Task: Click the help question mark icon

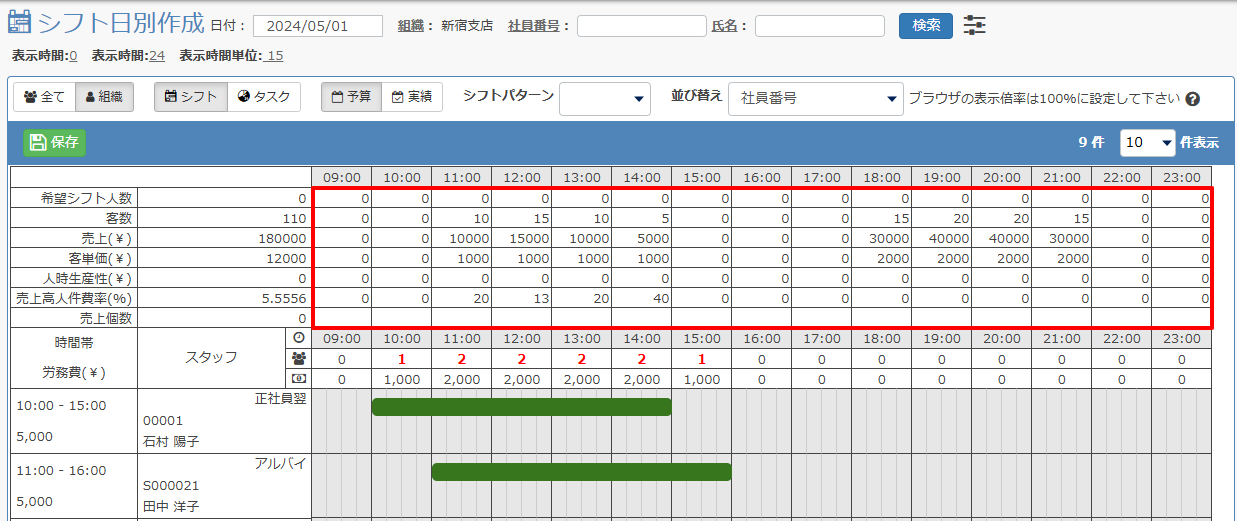Action: [1192, 99]
